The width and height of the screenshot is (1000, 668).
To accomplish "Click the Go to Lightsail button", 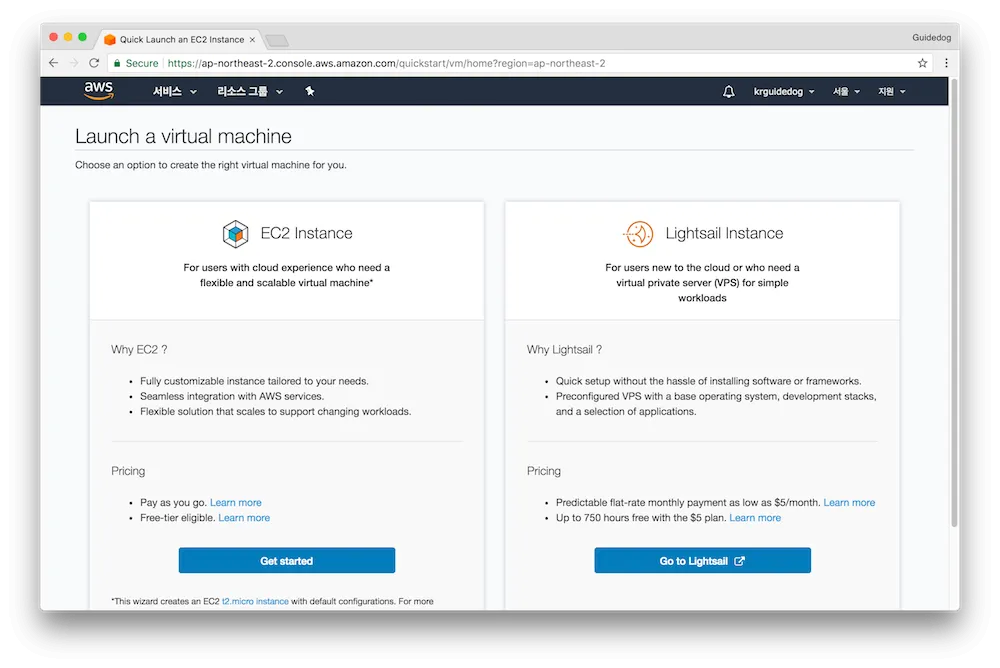I will click(x=702, y=560).
